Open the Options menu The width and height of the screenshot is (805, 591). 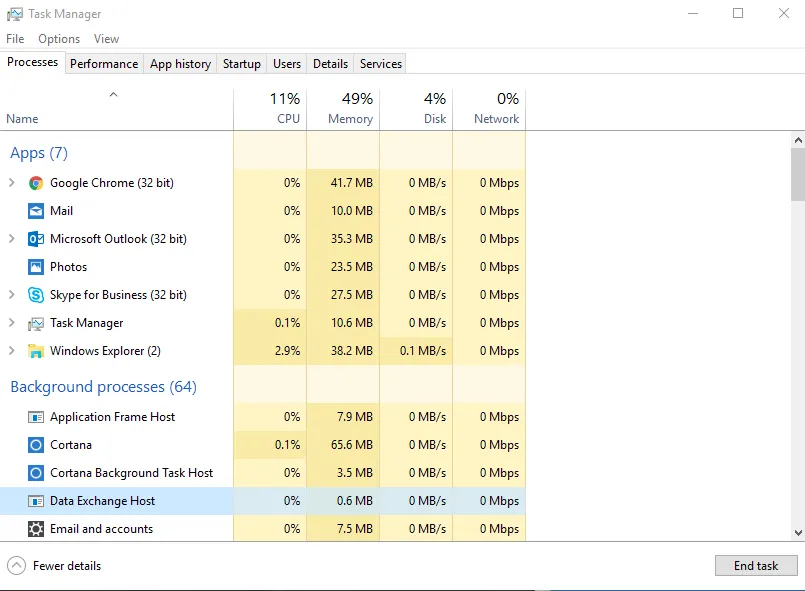click(x=59, y=39)
